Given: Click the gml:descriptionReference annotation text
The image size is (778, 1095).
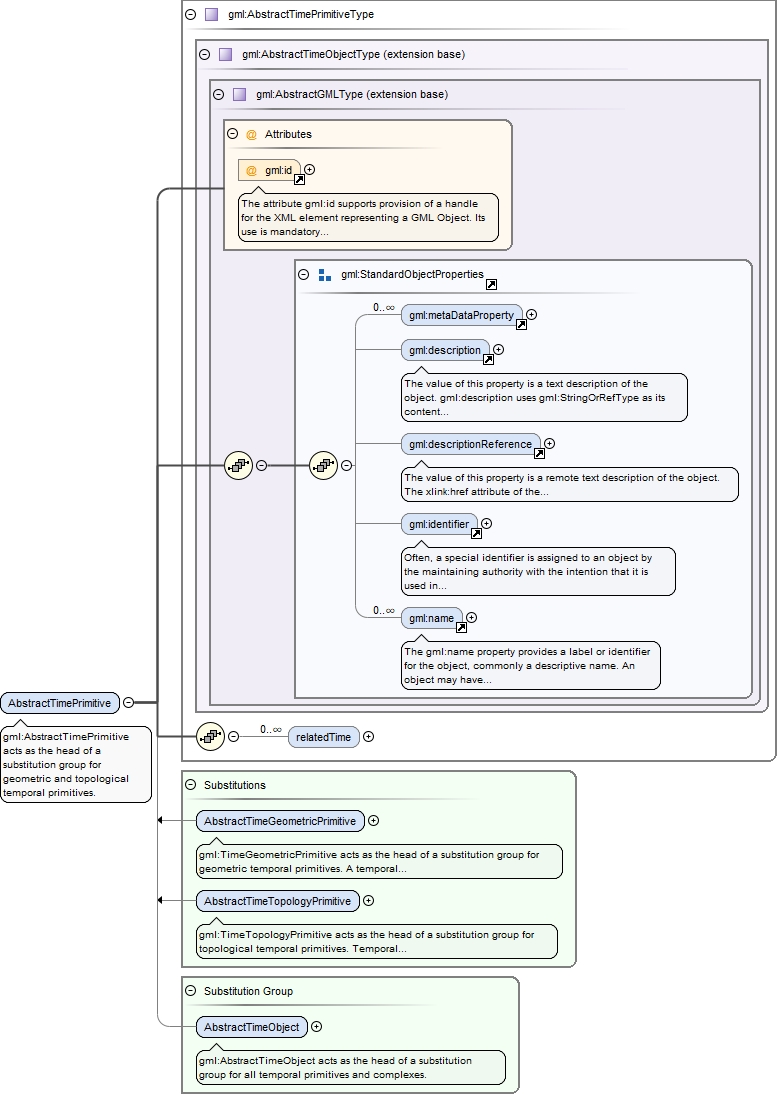Looking at the screenshot, I should click(569, 484).
